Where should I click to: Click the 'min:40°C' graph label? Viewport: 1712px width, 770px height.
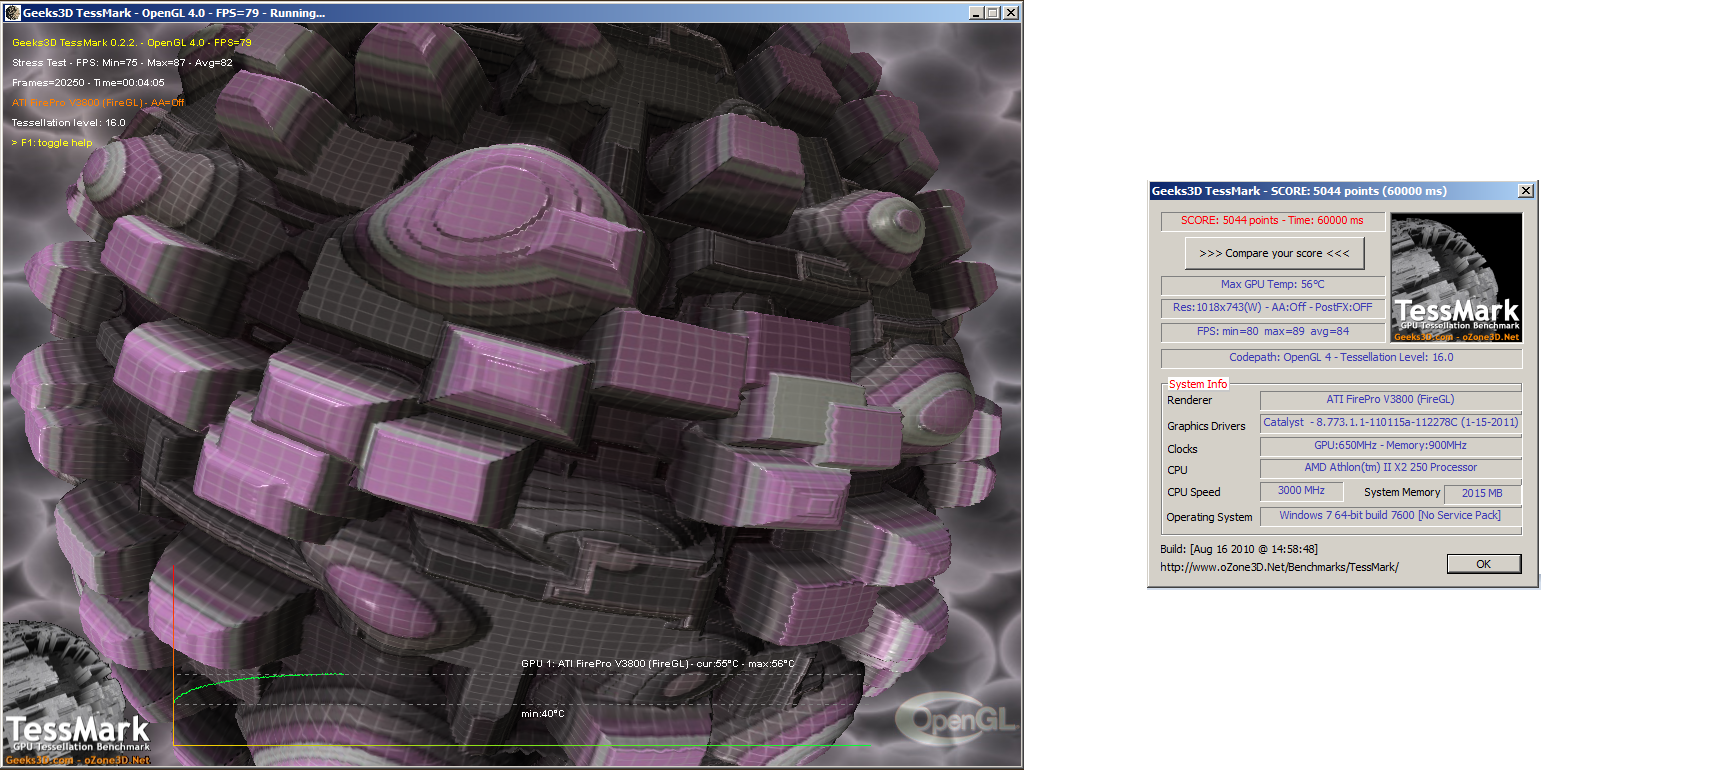pyautogui.click(x=543, y=714)
